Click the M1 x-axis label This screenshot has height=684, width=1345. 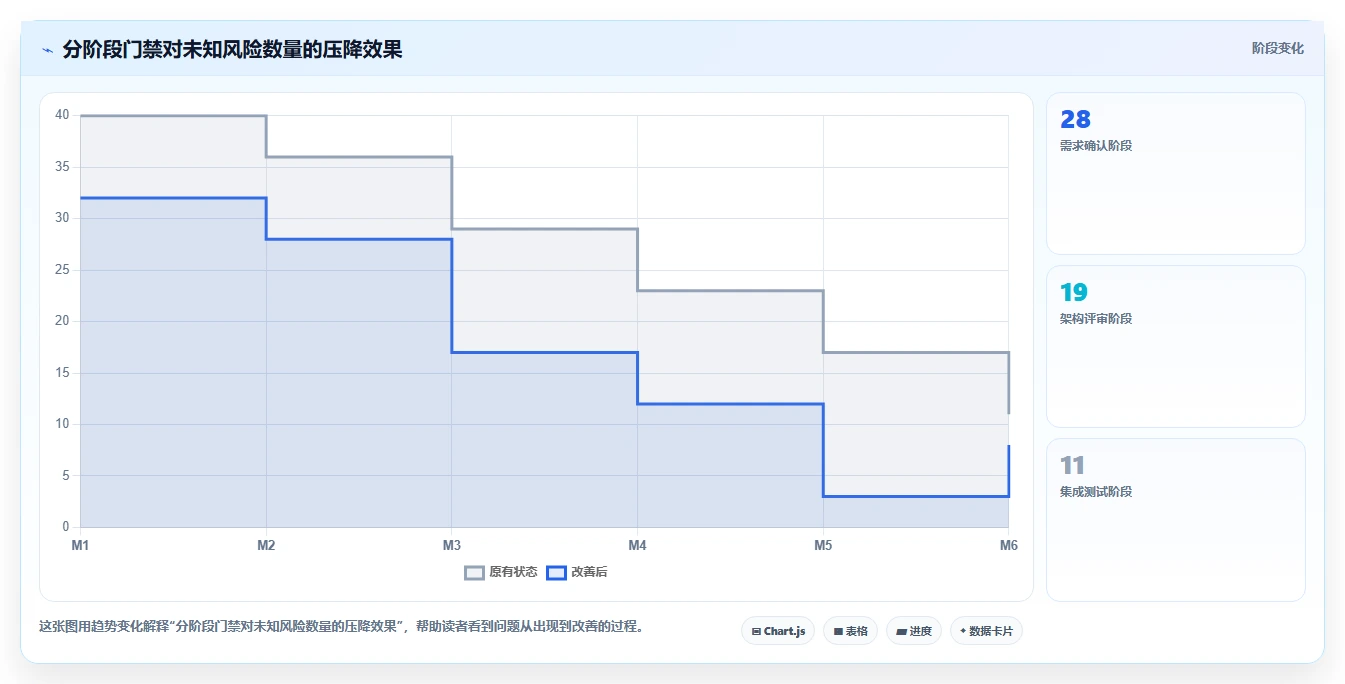80,545
